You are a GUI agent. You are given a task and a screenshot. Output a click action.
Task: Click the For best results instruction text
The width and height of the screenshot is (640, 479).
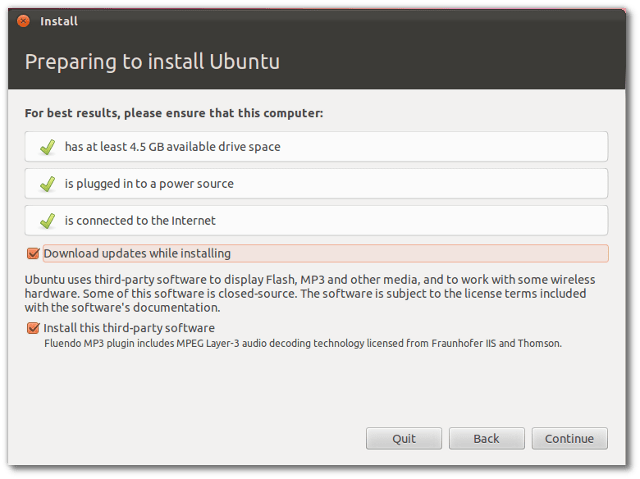click(174, 113)
